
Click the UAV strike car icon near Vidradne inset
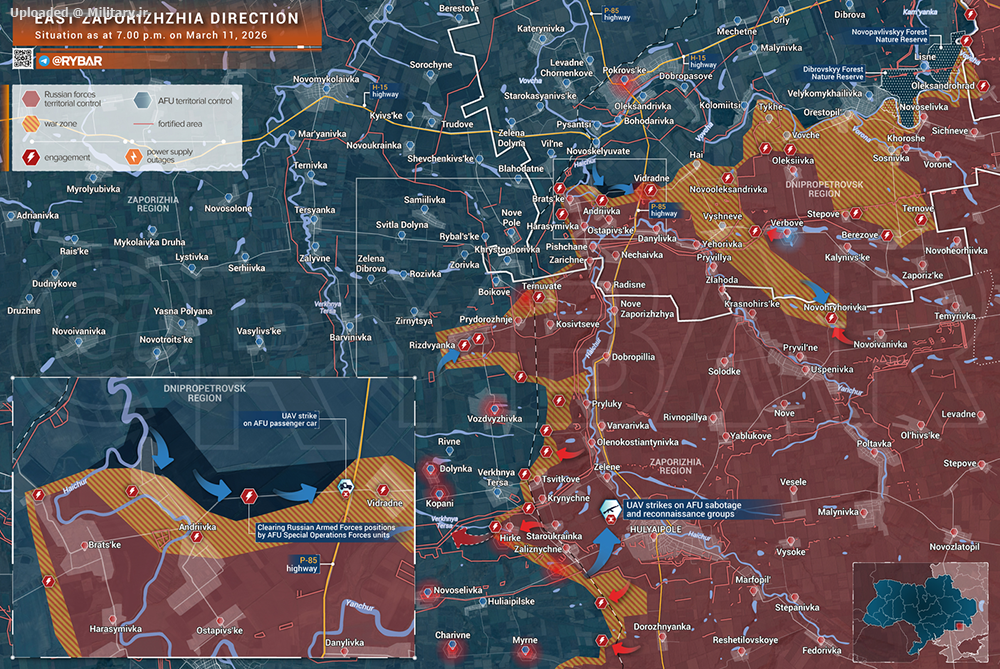(x=345, y=488)
